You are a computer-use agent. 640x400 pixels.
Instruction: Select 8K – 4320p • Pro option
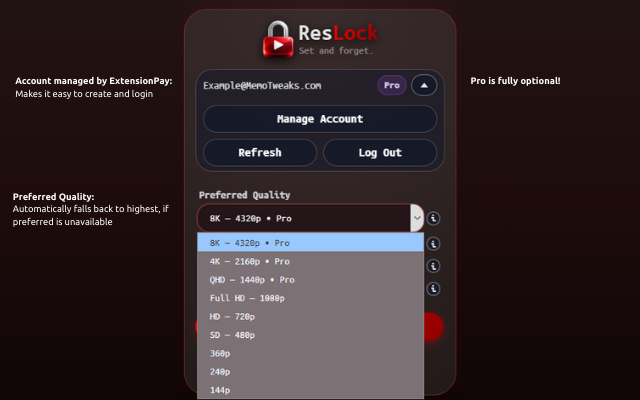click(x=311, y=242)
